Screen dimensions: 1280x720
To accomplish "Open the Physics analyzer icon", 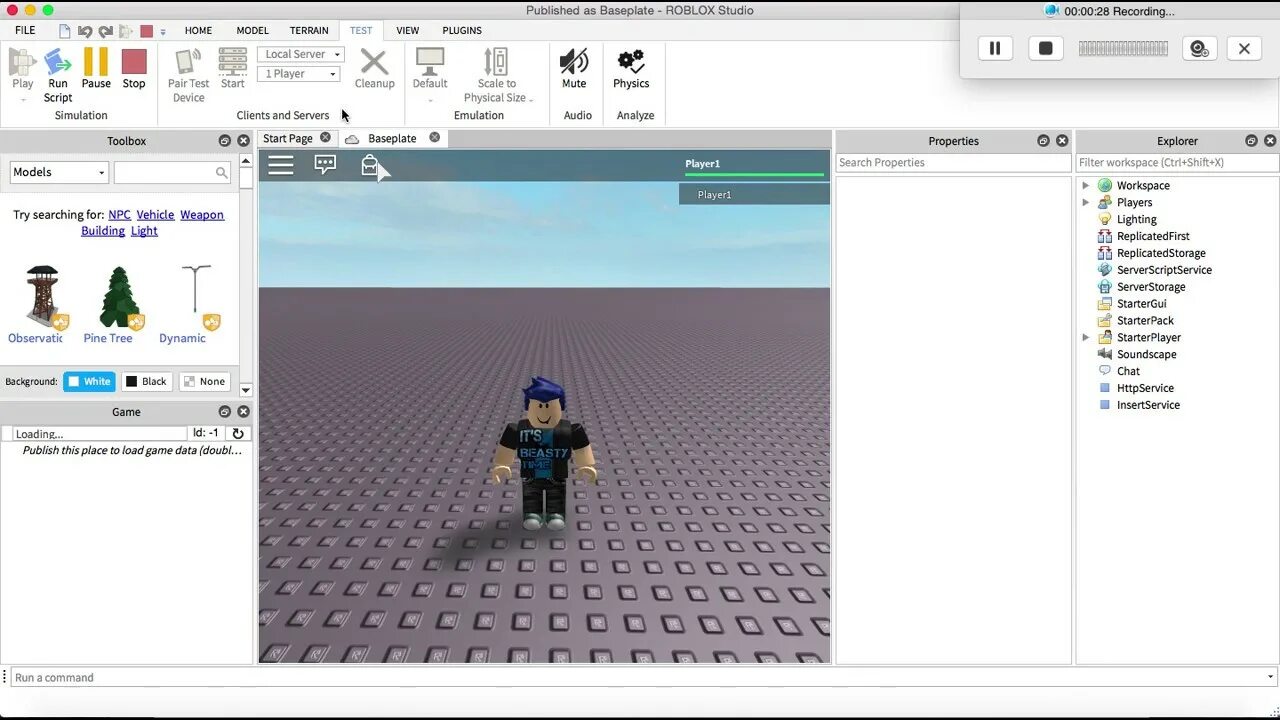I will (x=631, y=62).
